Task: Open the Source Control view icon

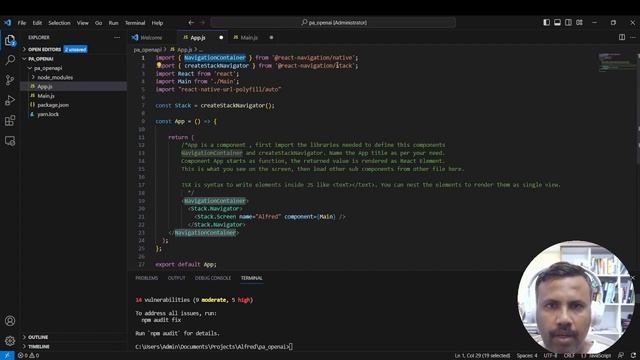Action: click(x=10, y=80)
